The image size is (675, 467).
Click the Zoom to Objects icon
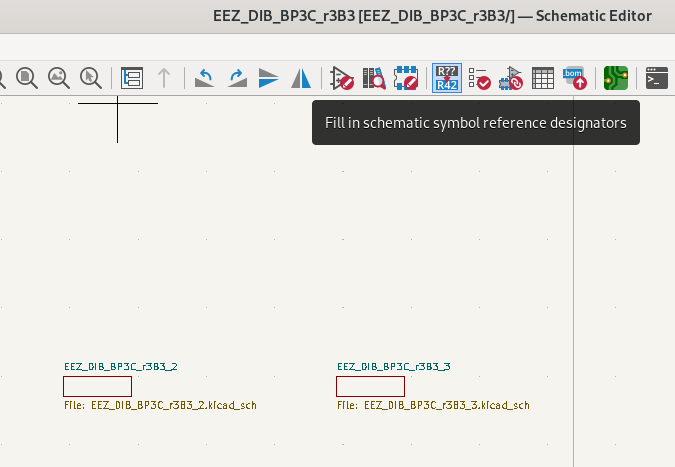click(x=58, y=78)
